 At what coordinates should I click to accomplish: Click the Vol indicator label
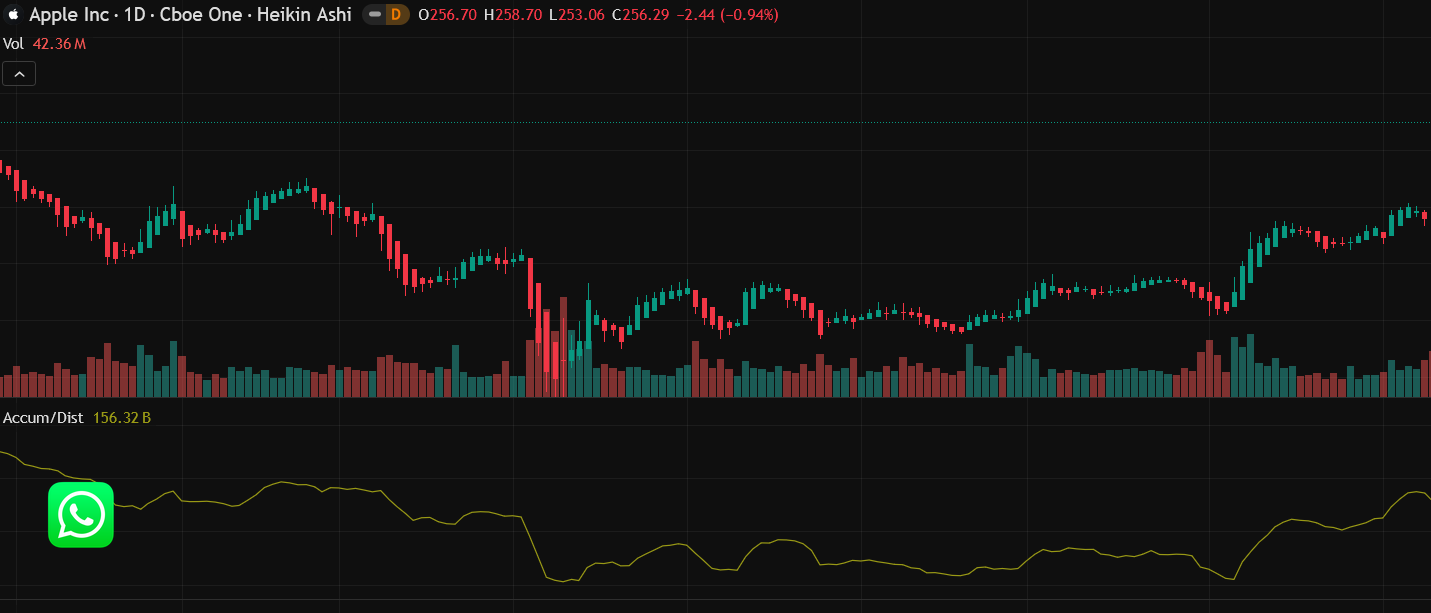(x=13, y=44)
